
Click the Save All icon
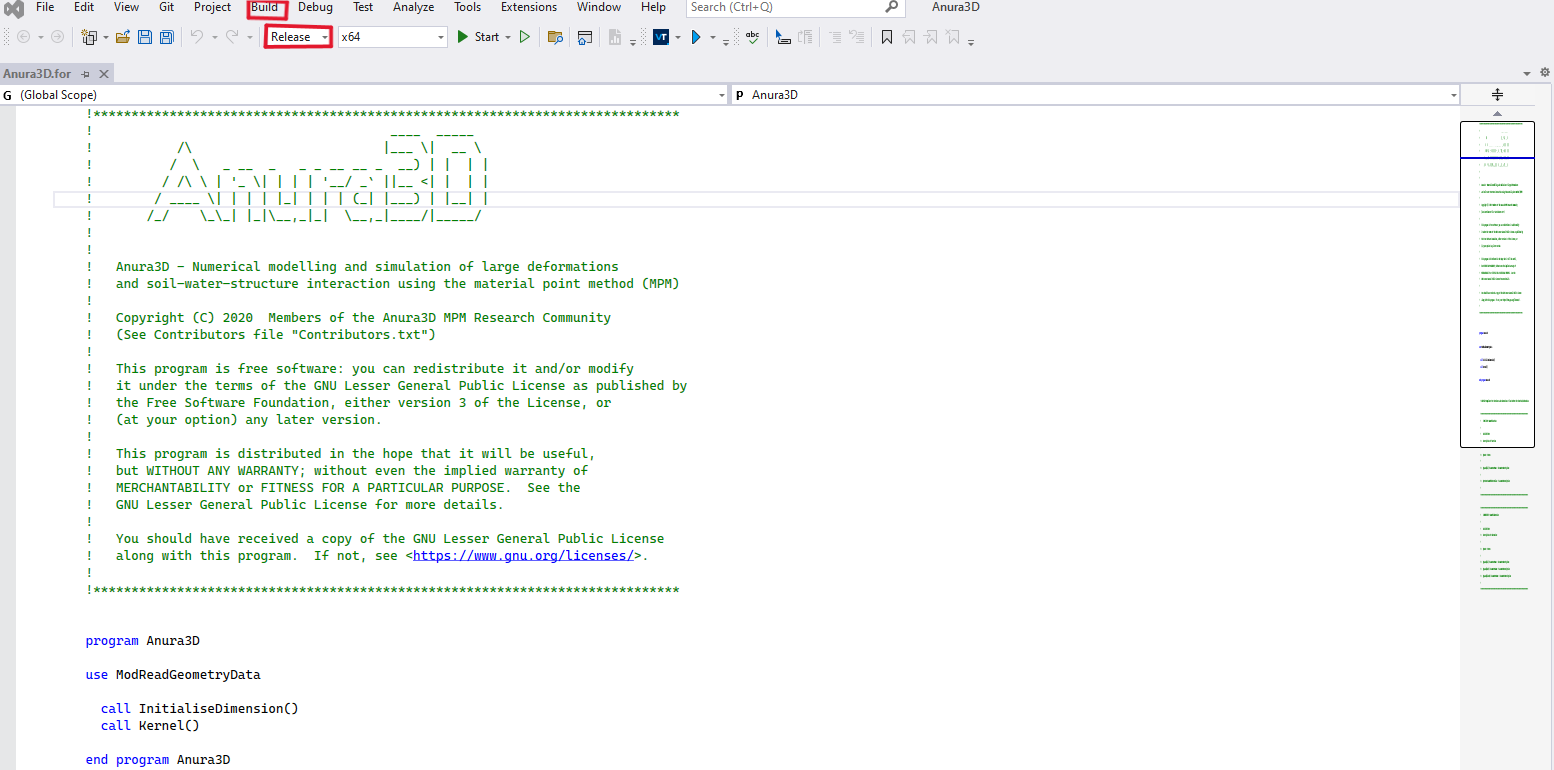[x=166, y=36]
